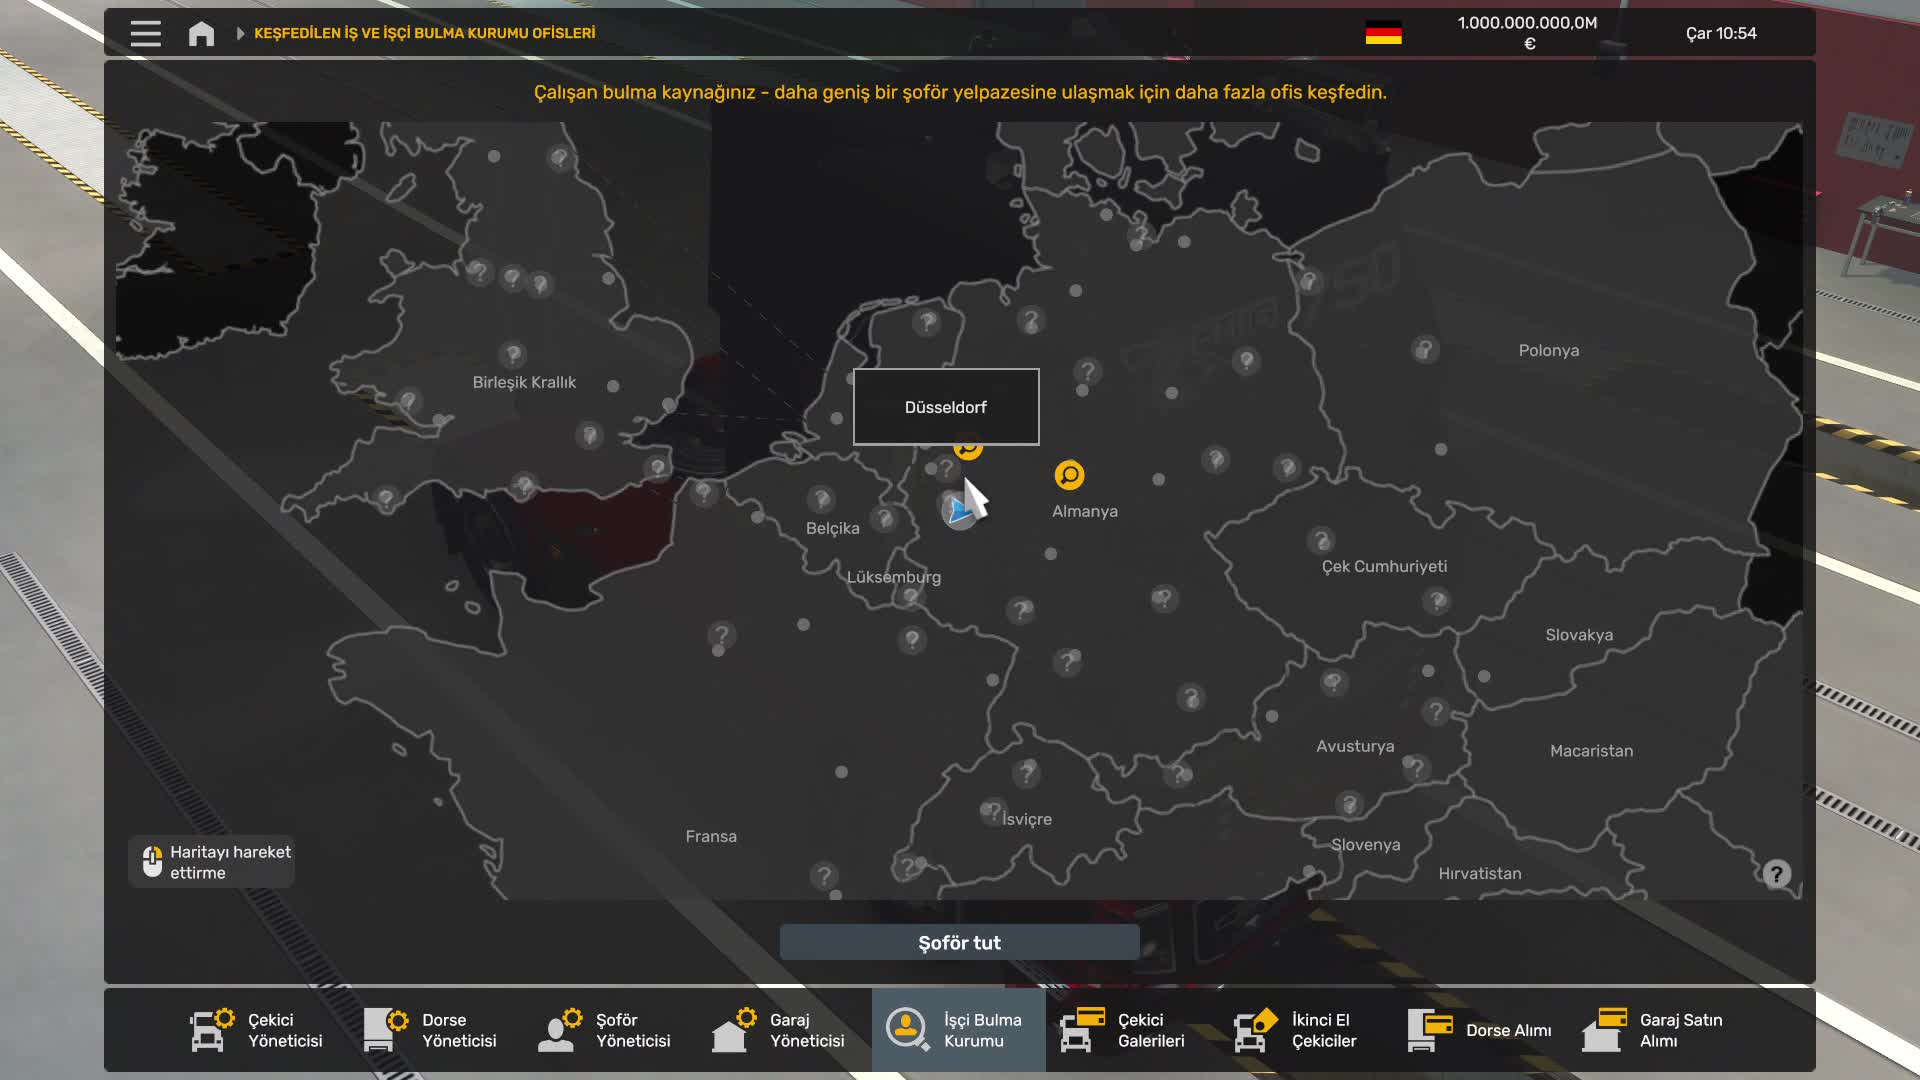The width and height of the screenshot is (1920, 1080).
Task: Click breadcrumb arrow before office title
Action: click(x=240, y=33)
